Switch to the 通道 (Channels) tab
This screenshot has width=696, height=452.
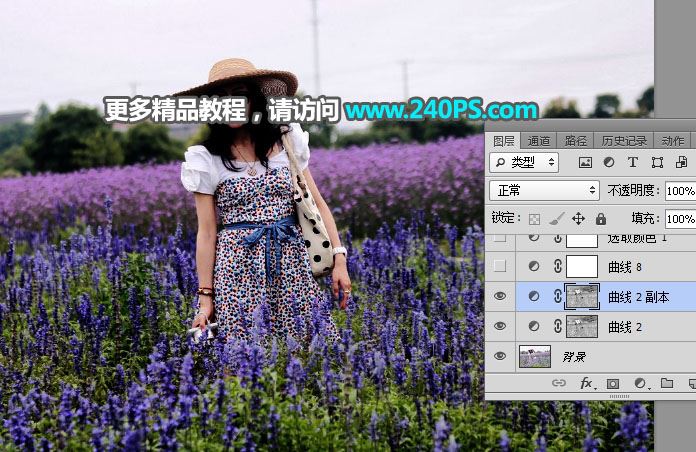coord(539,141)
